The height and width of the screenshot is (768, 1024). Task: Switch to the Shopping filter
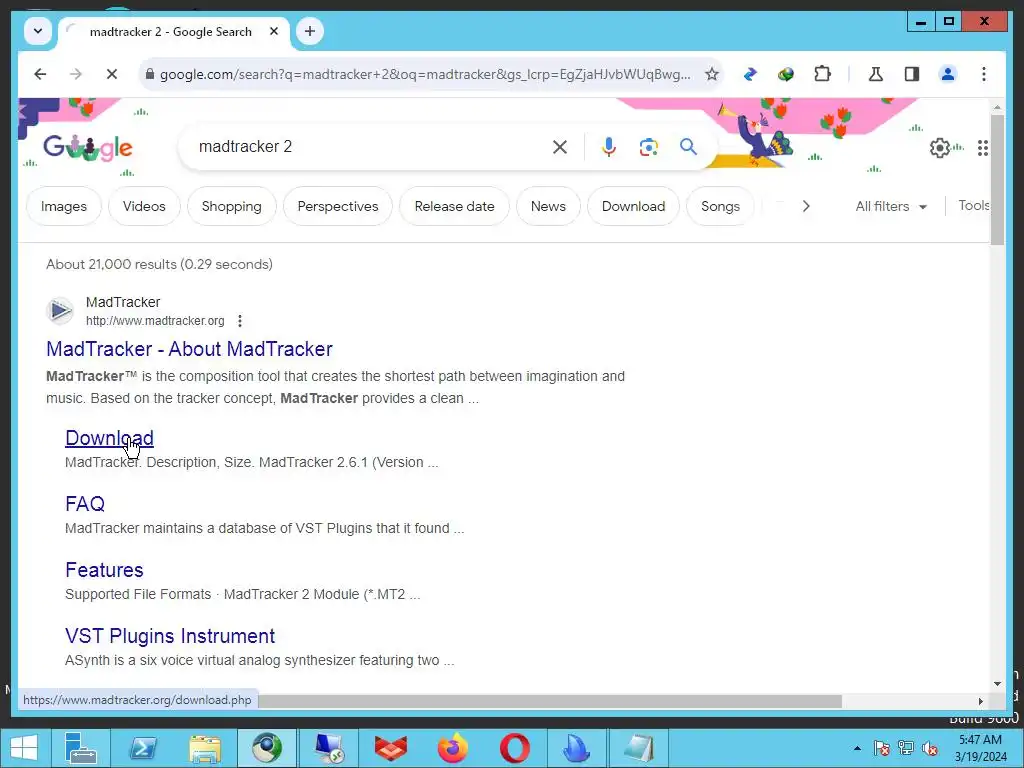click(232, 206)
